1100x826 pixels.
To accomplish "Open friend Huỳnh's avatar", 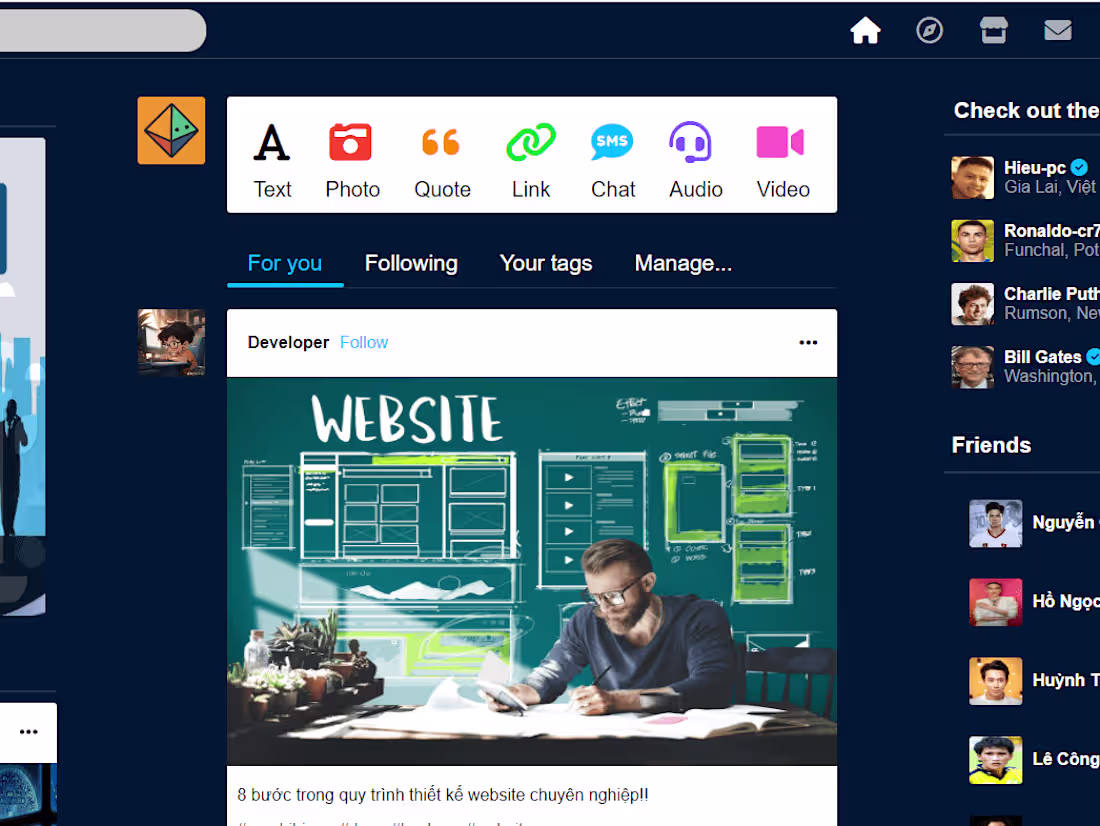I will 995,681.
